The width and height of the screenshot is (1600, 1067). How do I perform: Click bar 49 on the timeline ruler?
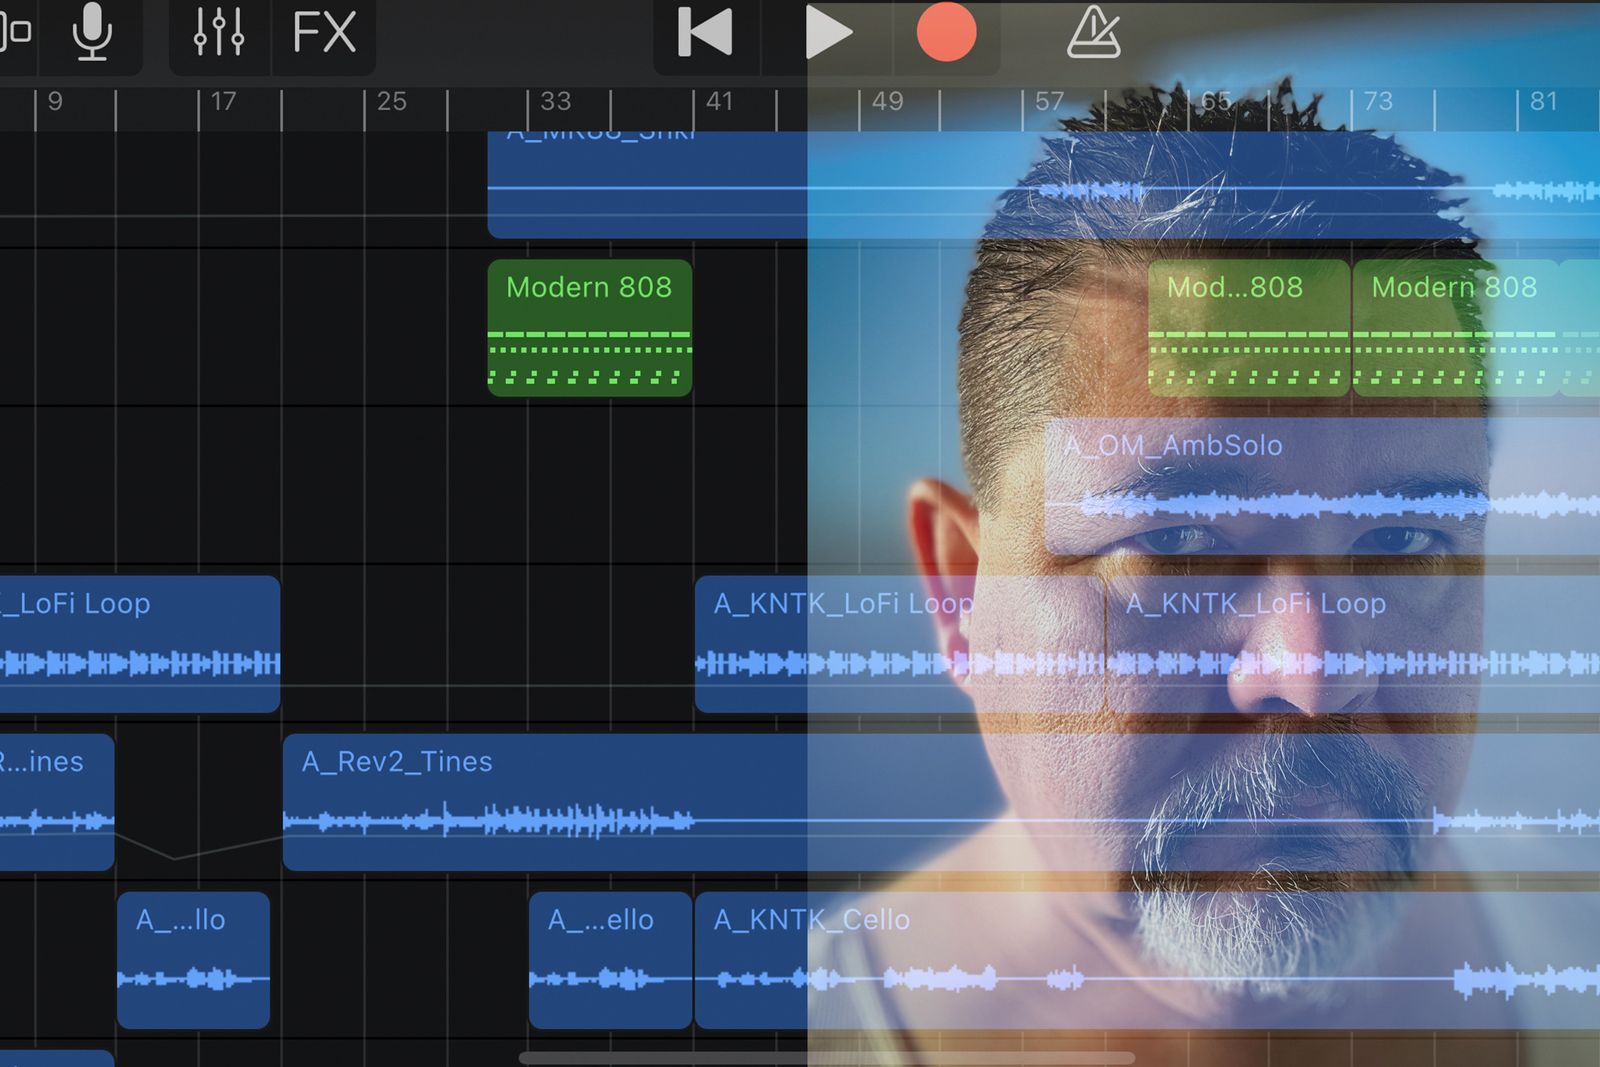click(x=885, y=102)
